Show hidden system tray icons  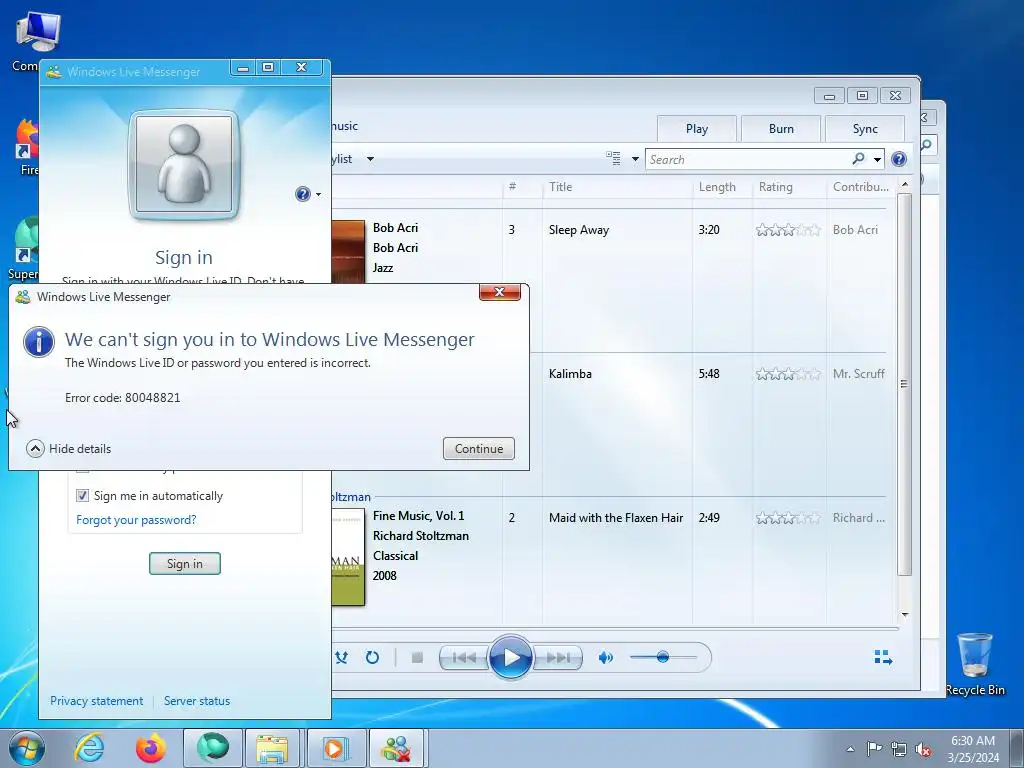coord(850,749)
